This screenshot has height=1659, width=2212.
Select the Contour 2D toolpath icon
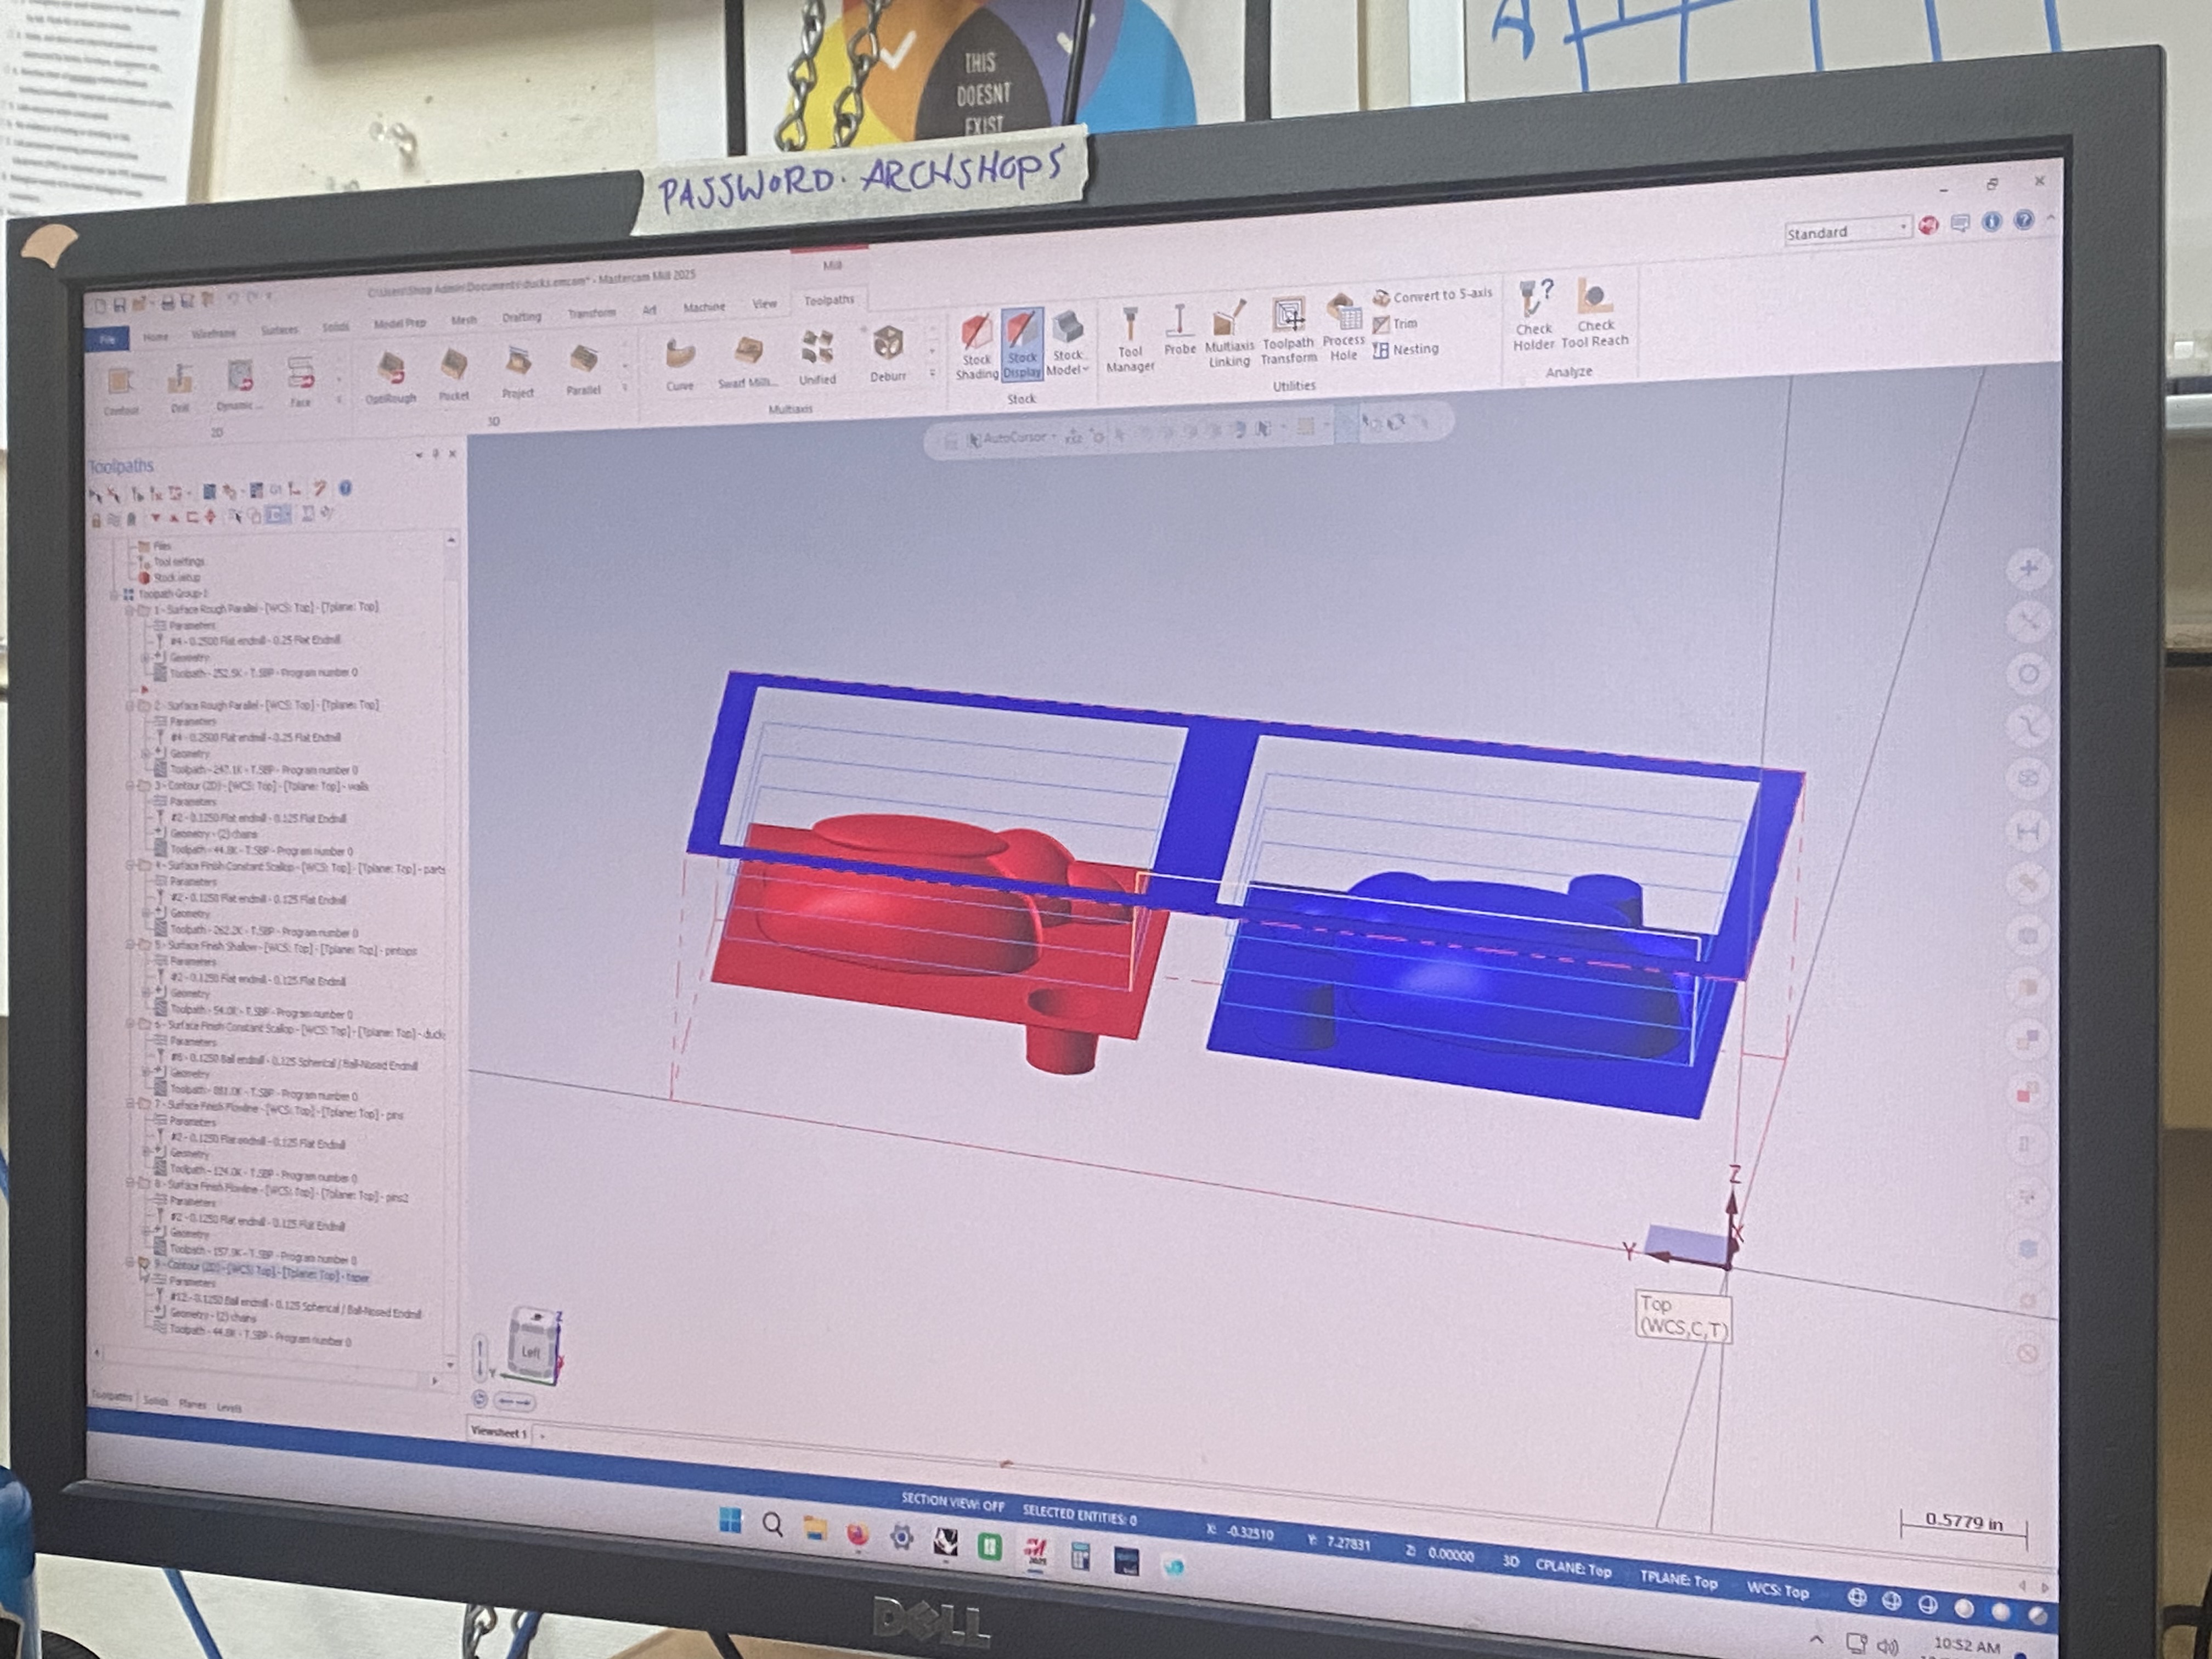(121, 388)
